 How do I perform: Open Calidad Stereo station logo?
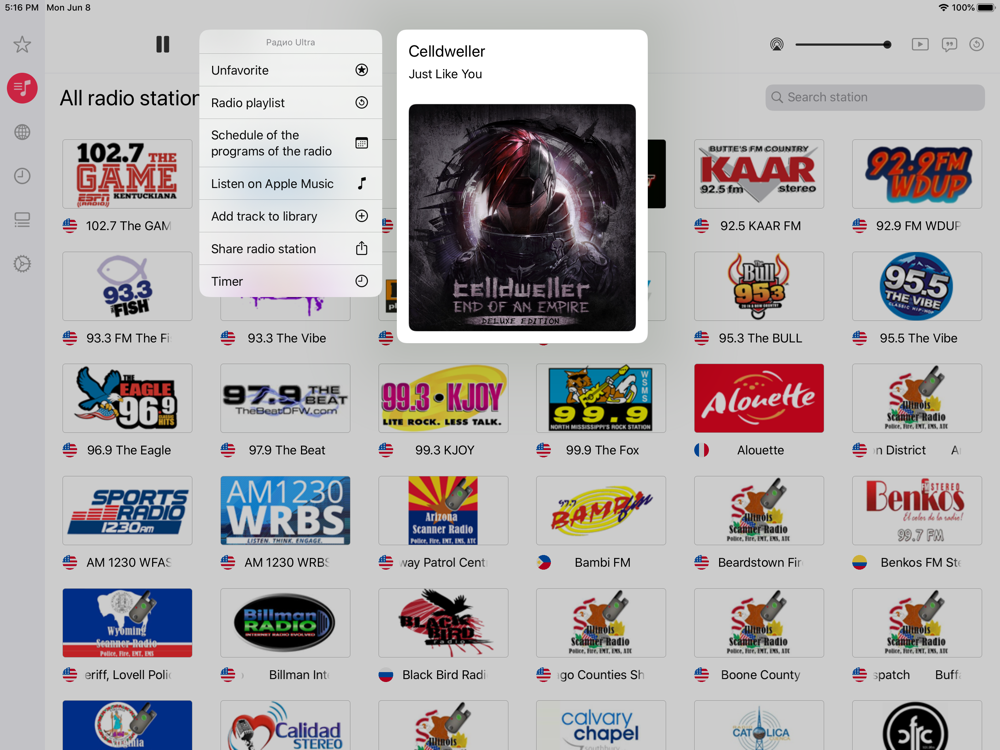285,726
